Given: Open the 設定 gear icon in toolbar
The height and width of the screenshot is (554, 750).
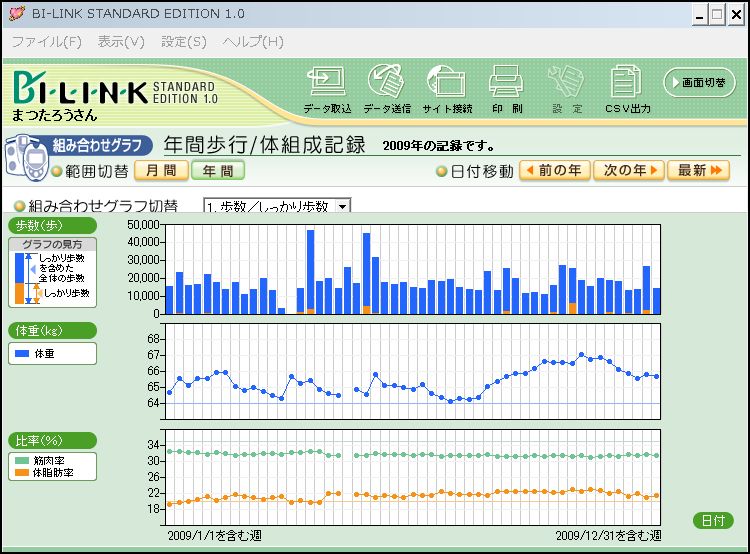Looking at the screenshot, I should [x=566, y=82].
